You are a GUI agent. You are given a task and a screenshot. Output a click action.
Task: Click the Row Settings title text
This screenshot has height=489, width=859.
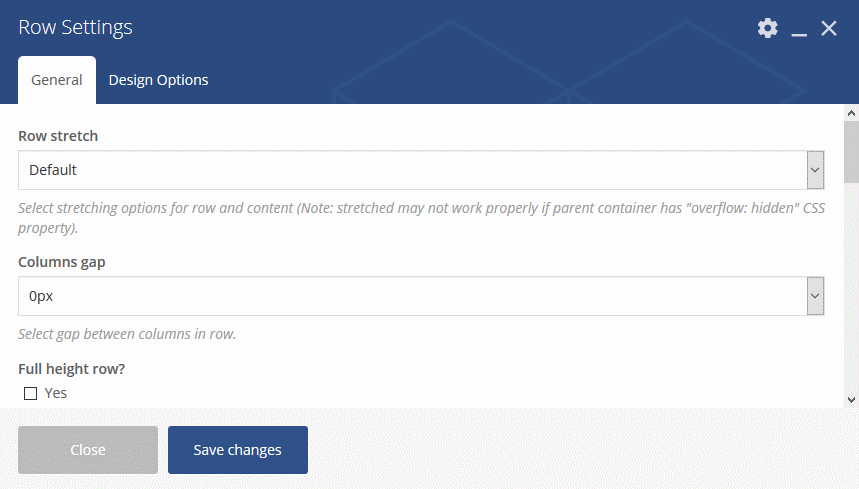click(76, 28)
